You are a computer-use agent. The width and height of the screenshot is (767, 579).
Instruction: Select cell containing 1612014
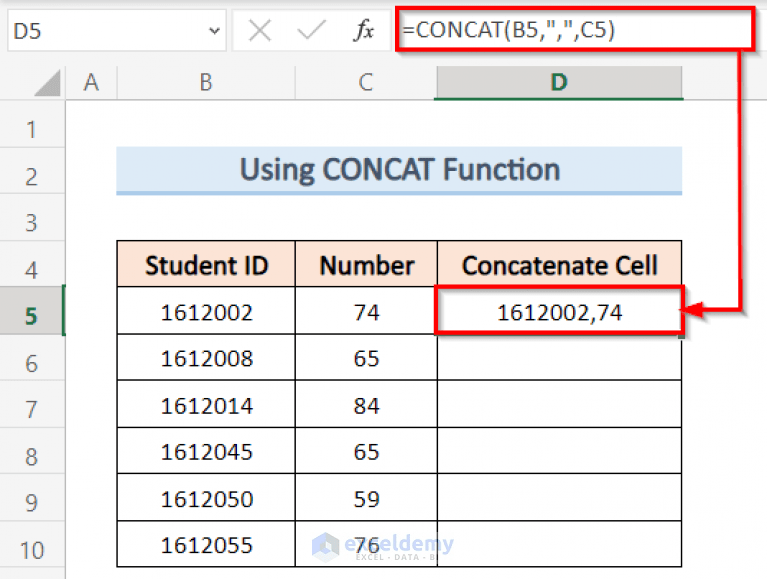206,405
